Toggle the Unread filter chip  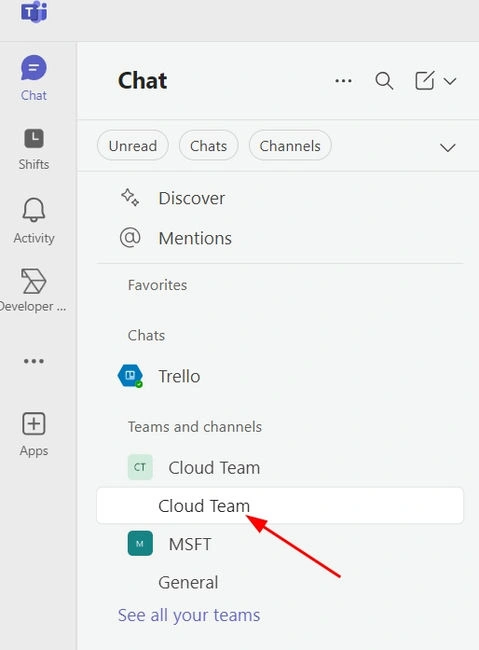click(133, 146)
